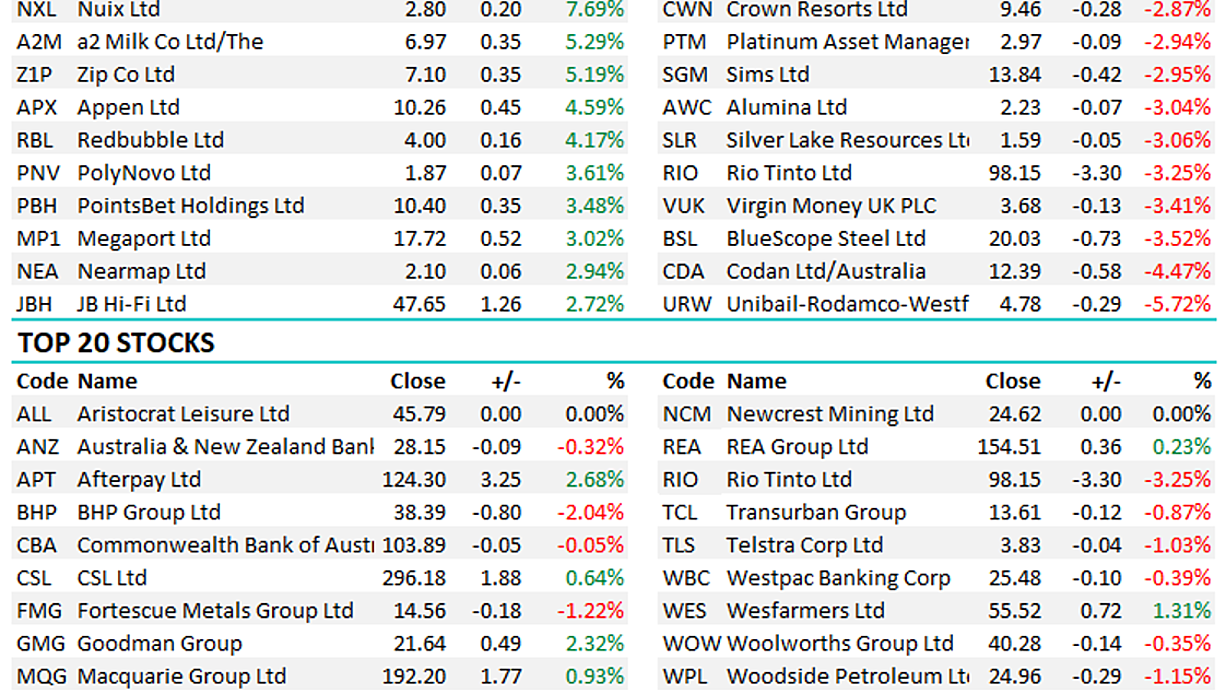Click BlueScope Steel's close price 20.03

[x=1014, y=239]
